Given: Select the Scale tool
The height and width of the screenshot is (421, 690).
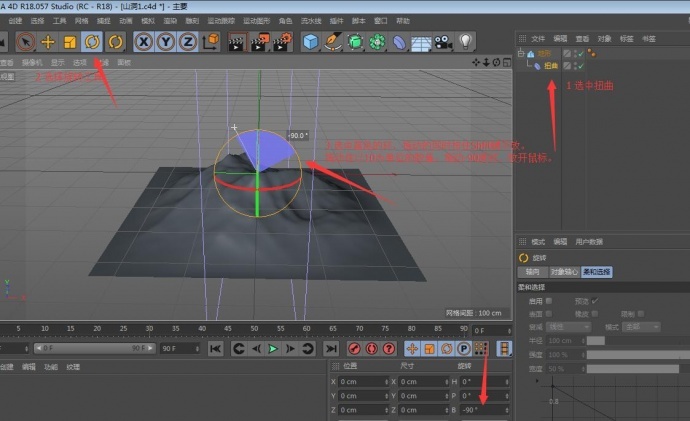Looking at the screenshot, I should [x=70, y=42].
